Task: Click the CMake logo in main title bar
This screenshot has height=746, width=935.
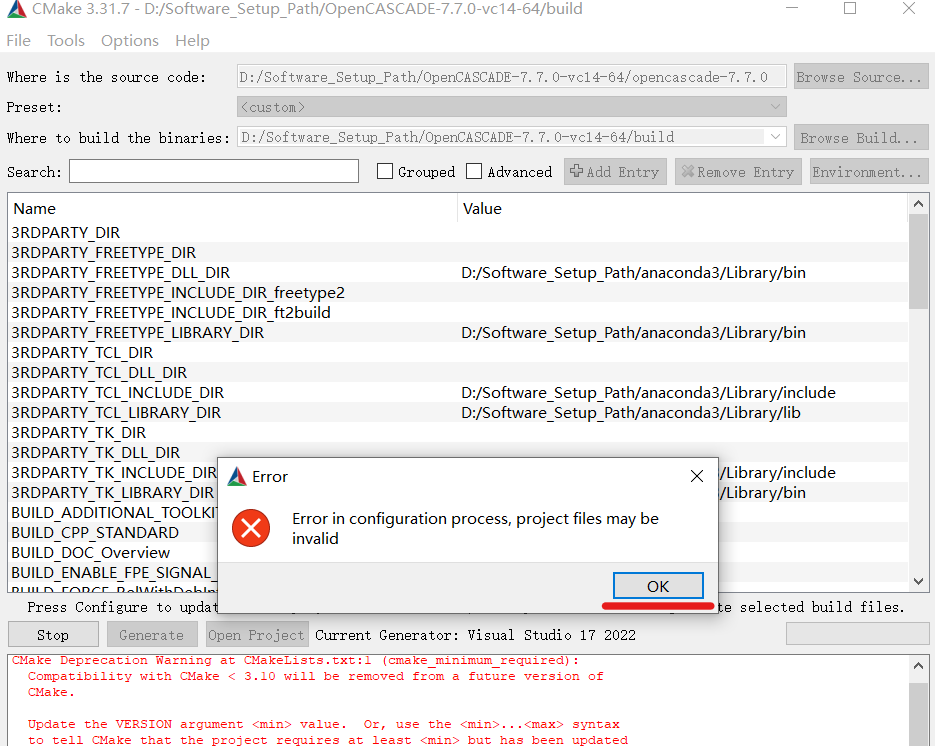Action: click(x=17, y=9)
